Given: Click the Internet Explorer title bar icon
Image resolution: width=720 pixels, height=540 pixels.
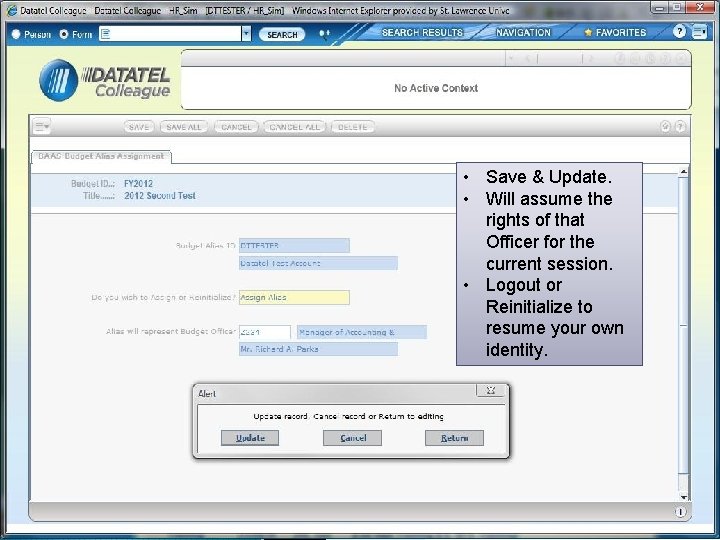Looking at the screenshot, I should 11,10.
